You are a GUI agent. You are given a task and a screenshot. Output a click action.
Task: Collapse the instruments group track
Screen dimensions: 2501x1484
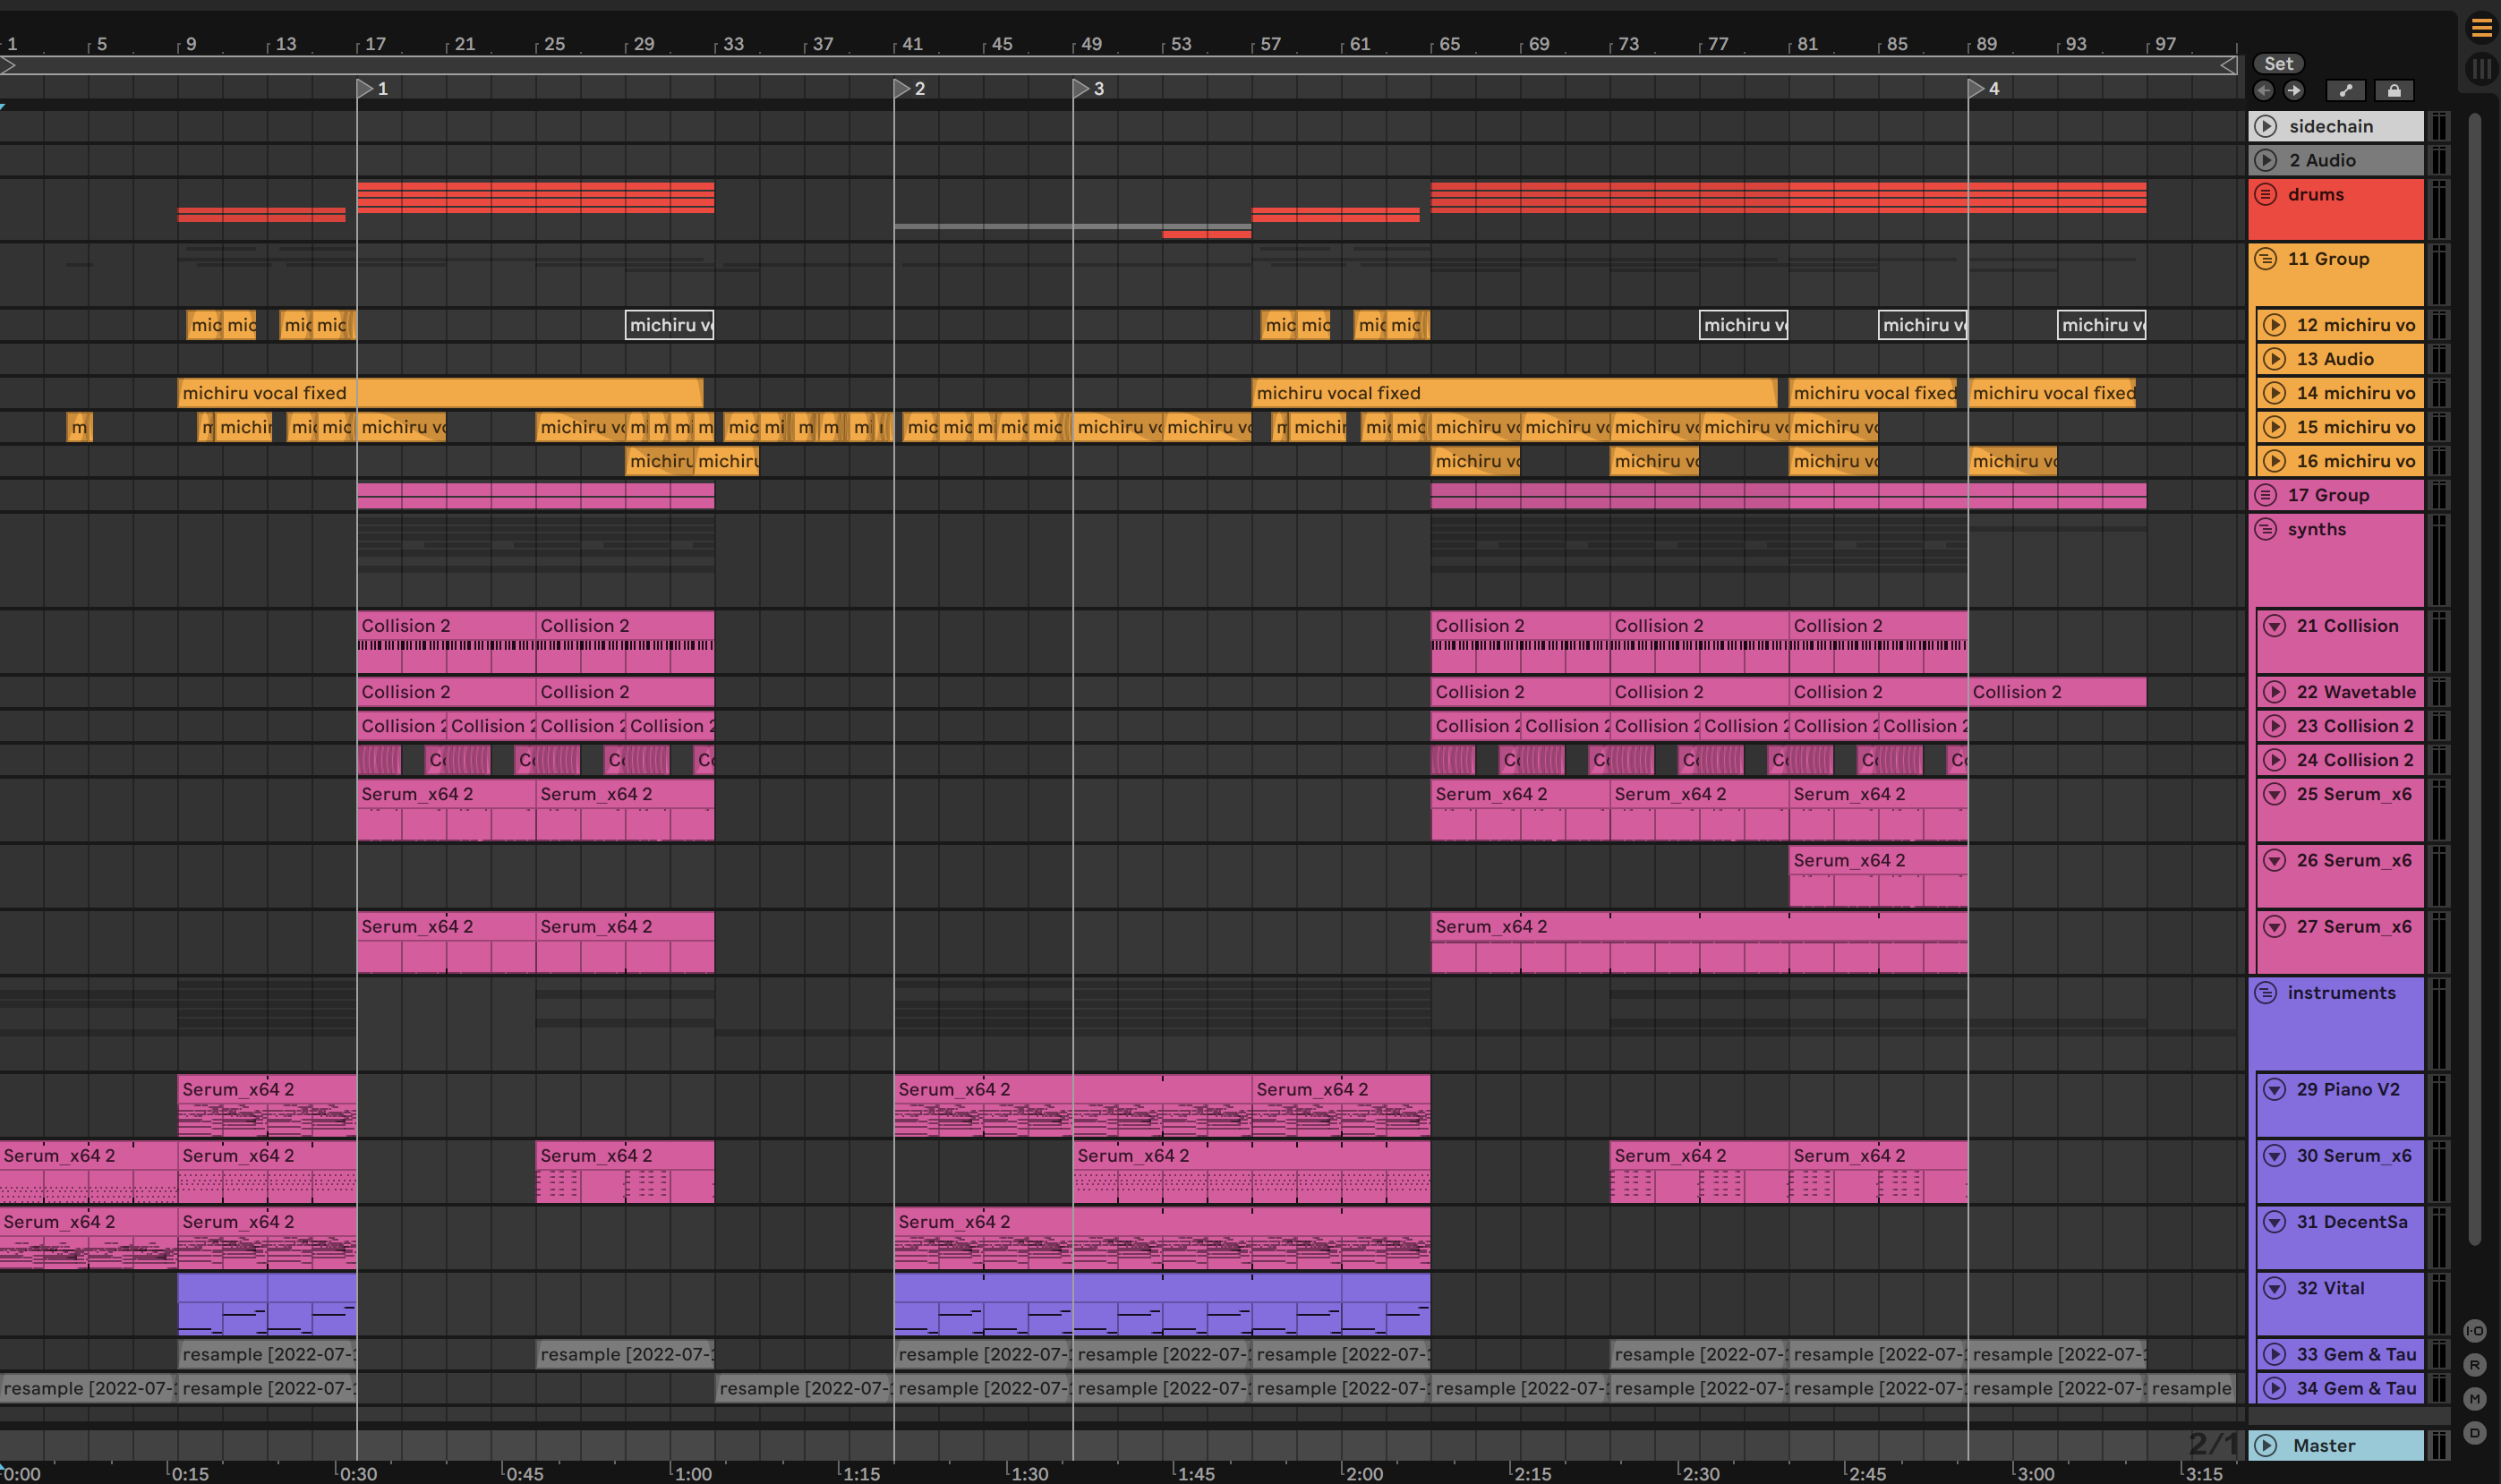pos(2266,993)
